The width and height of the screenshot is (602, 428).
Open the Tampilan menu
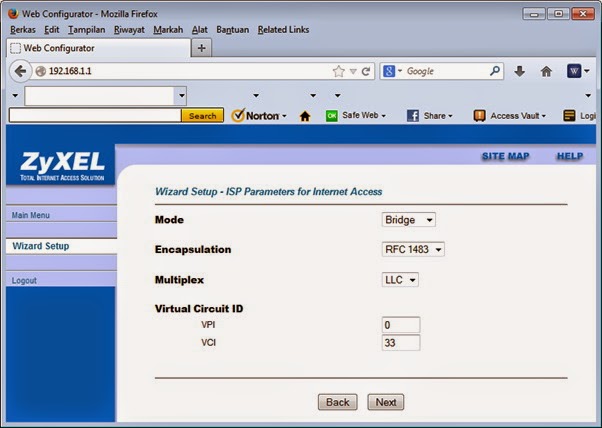(x=86, y=30)
